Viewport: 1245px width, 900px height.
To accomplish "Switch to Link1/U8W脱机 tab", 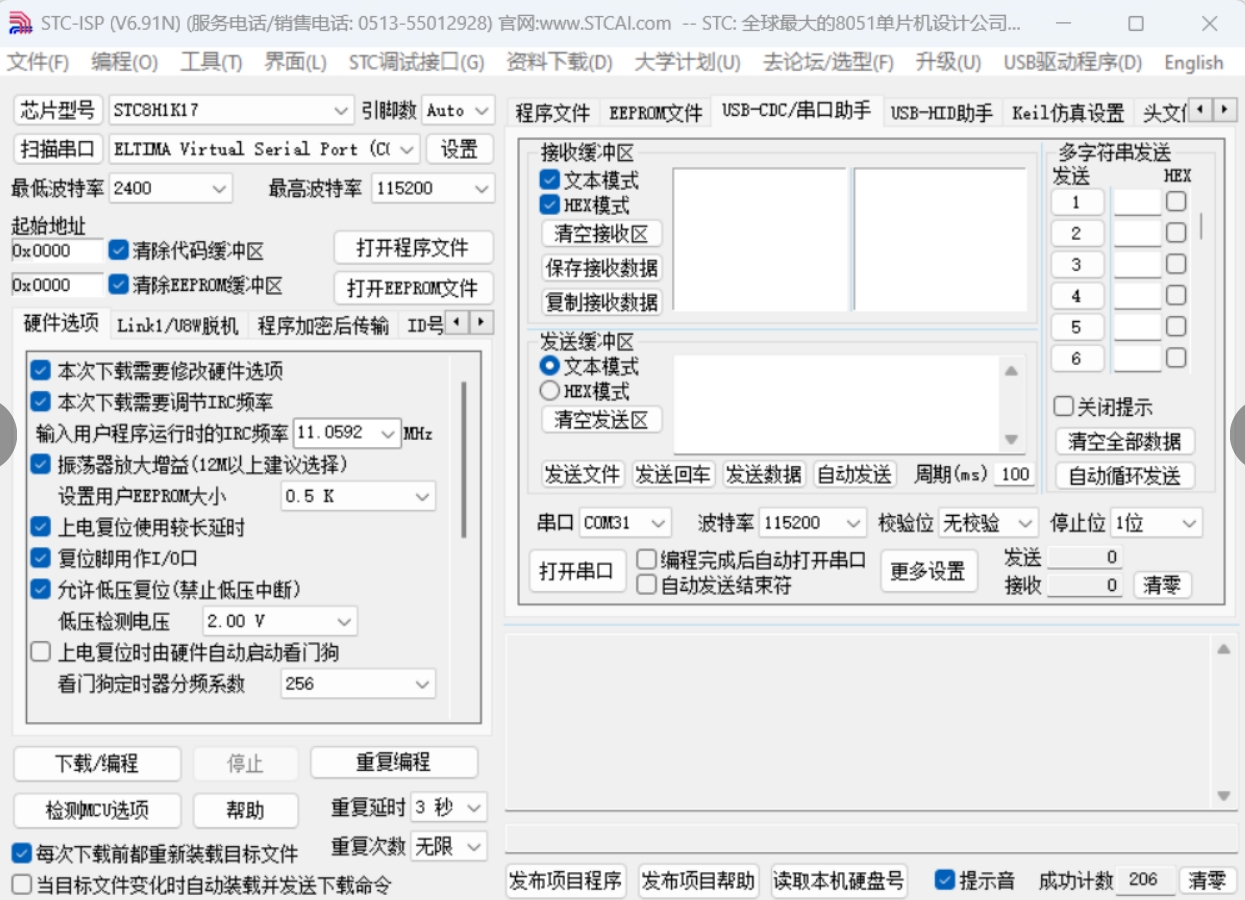I will coord(177,325).
